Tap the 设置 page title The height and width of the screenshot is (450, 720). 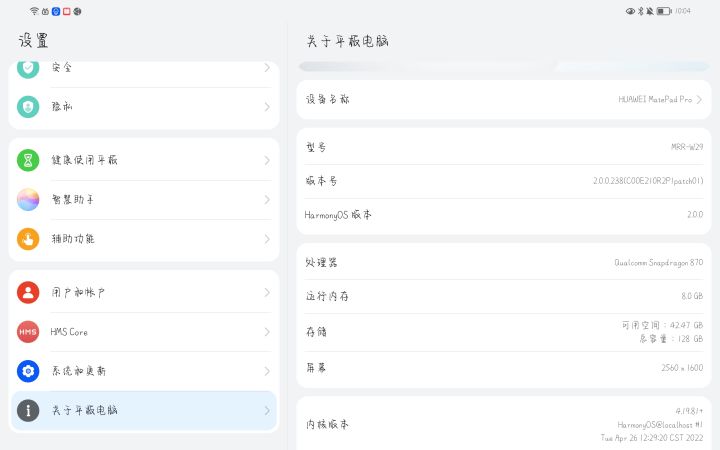coord(34,40)
